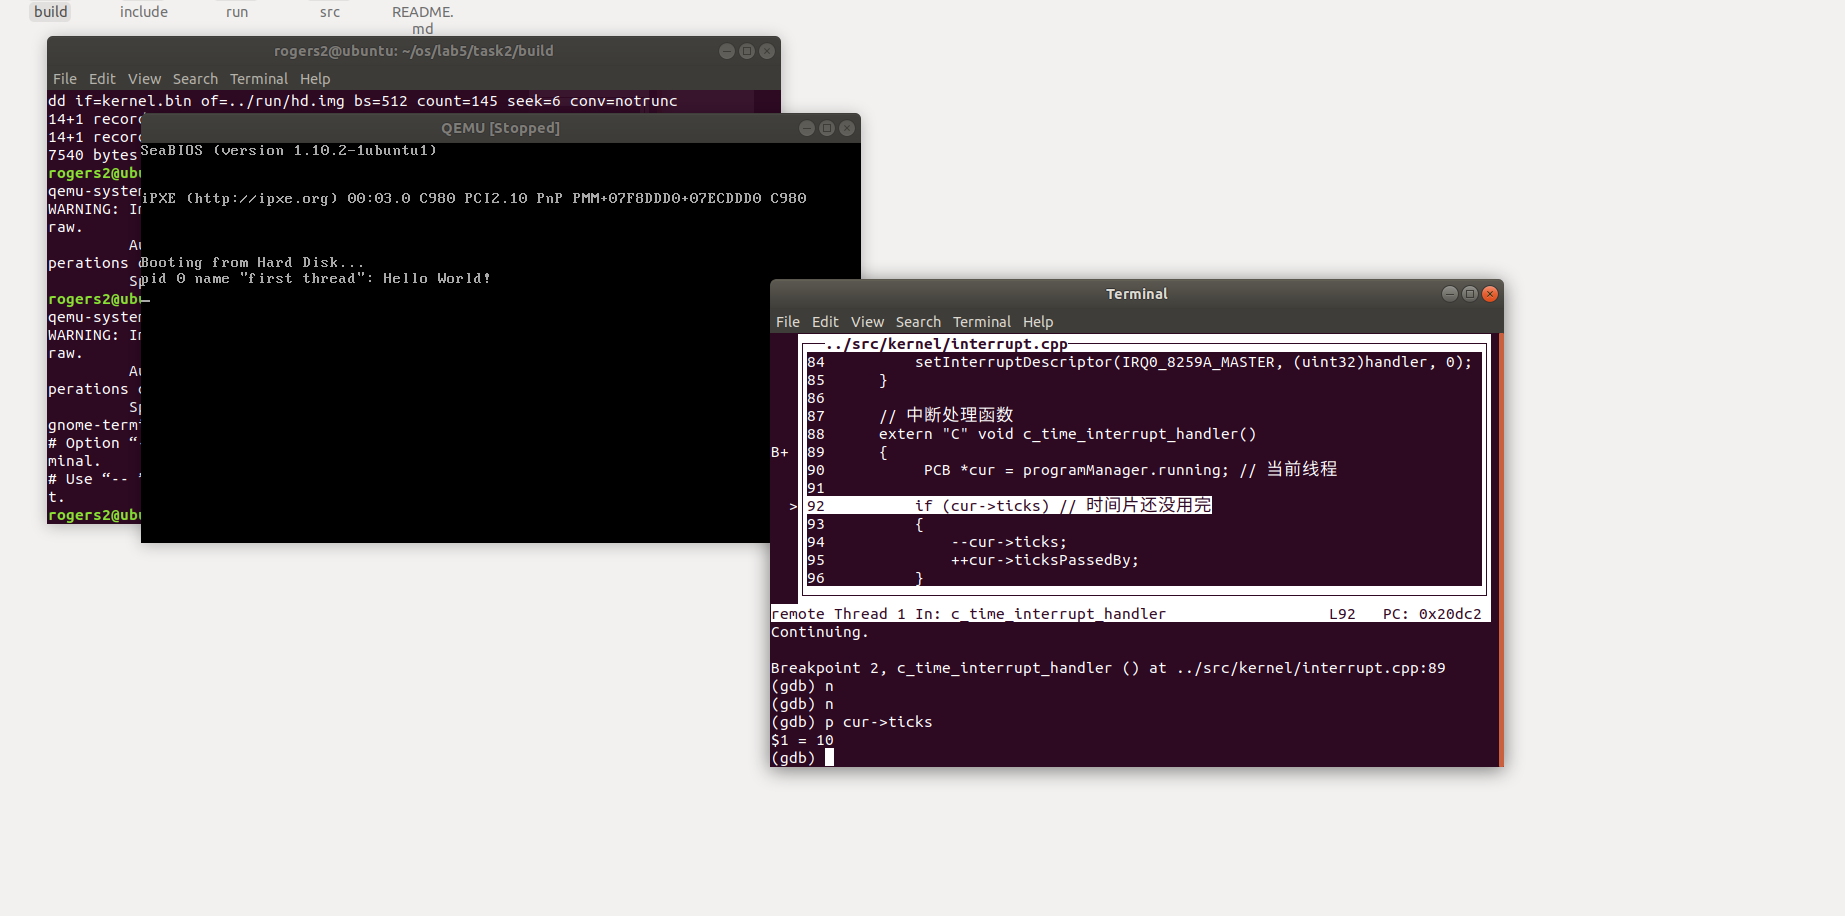Open Edit menu in the gdb Terminal
The height and width of the screenshot is (916, 1845).
[825, 322]
